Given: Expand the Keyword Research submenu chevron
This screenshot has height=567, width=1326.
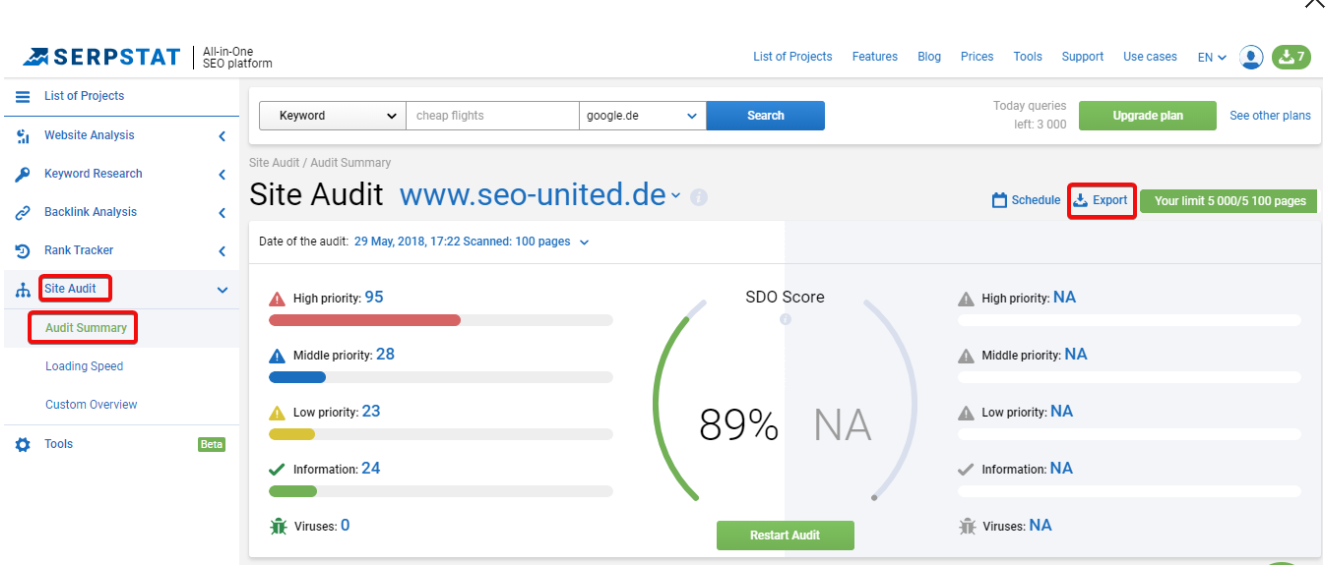Looking at the screenshot, I should pos(222,175).
